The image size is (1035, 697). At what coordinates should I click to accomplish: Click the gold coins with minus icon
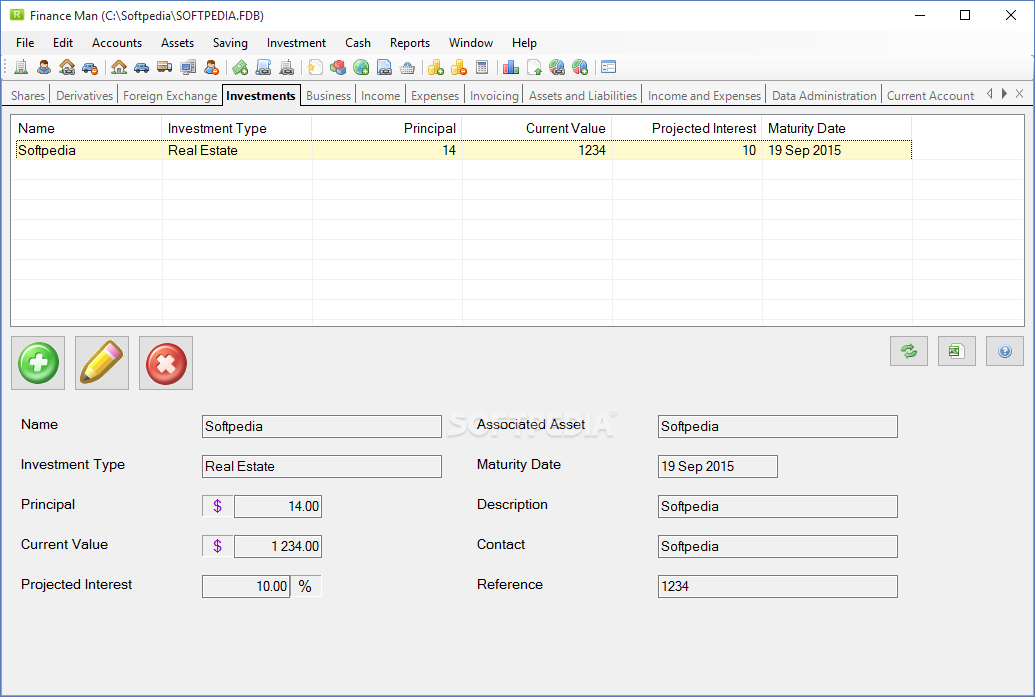[x=459, y=67]
